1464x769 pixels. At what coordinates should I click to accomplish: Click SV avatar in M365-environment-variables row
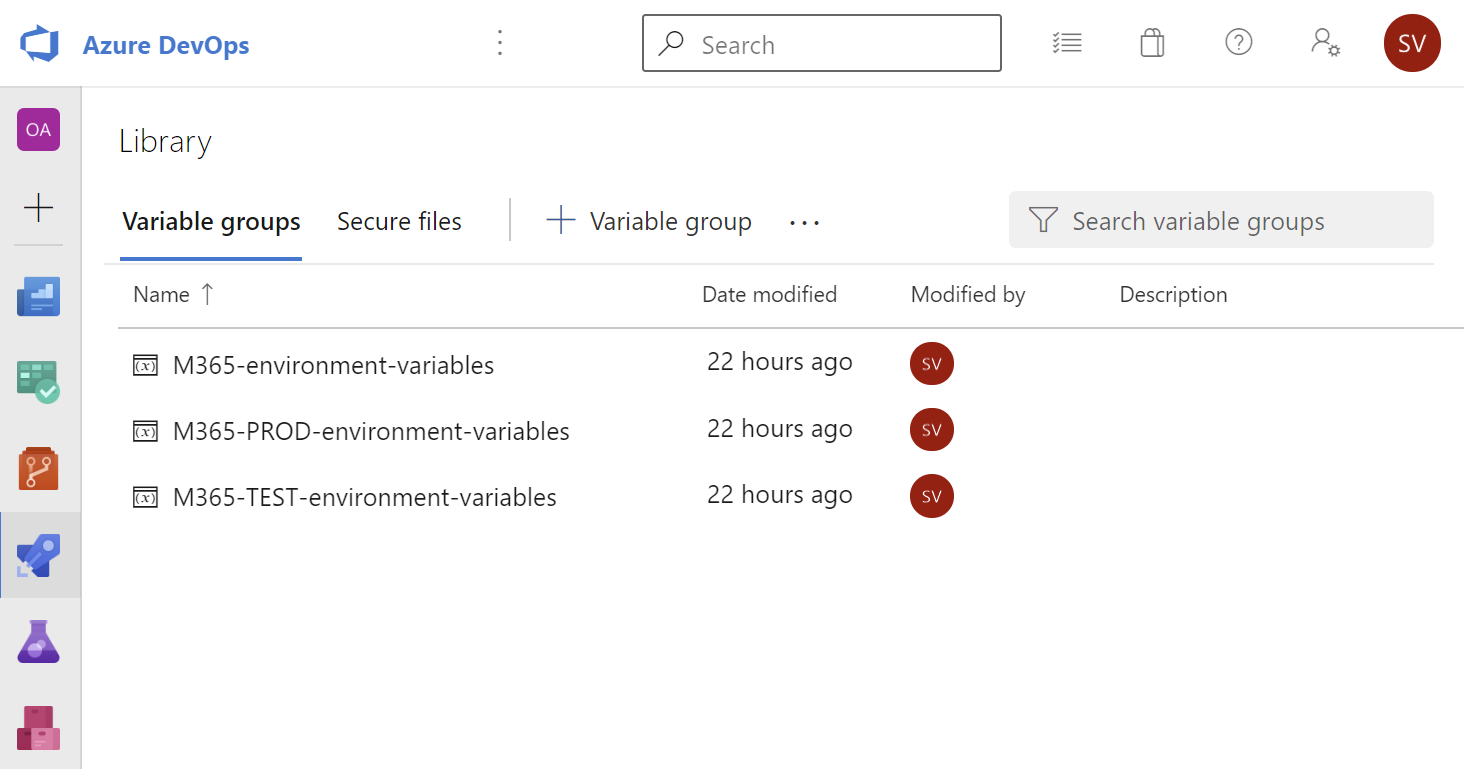(932, 364)
